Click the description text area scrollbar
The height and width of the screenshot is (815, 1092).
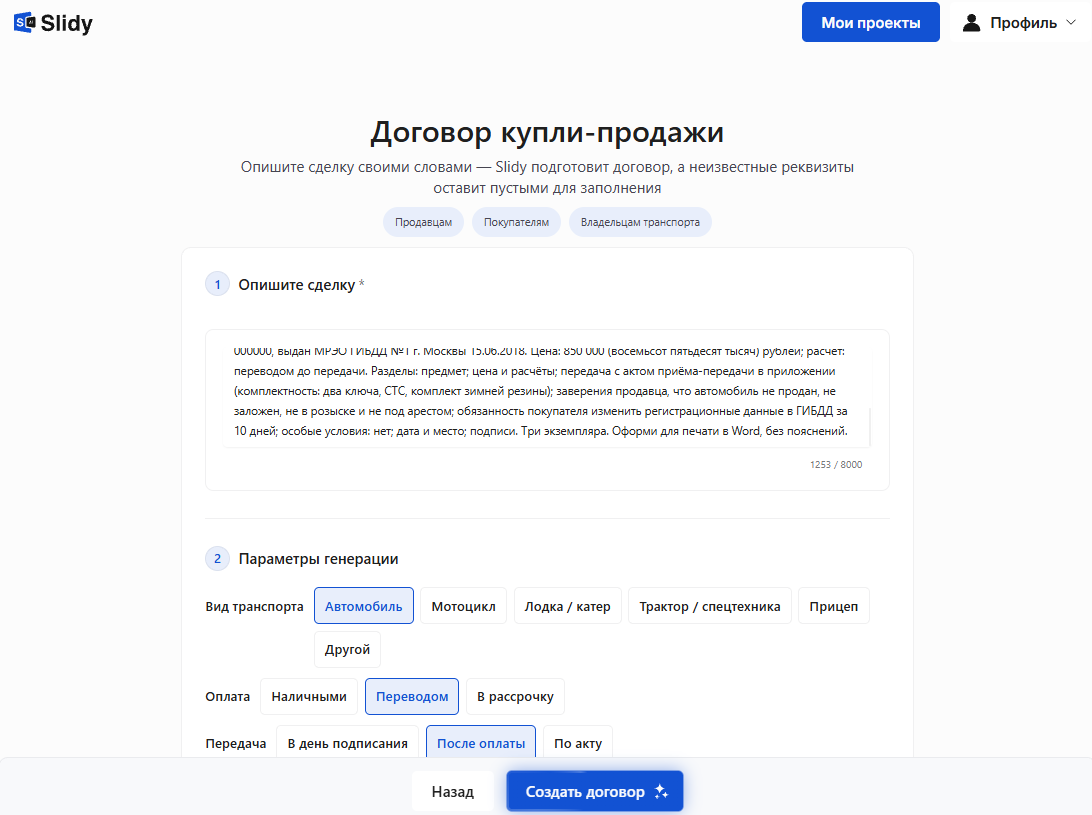tap(870, 425)
